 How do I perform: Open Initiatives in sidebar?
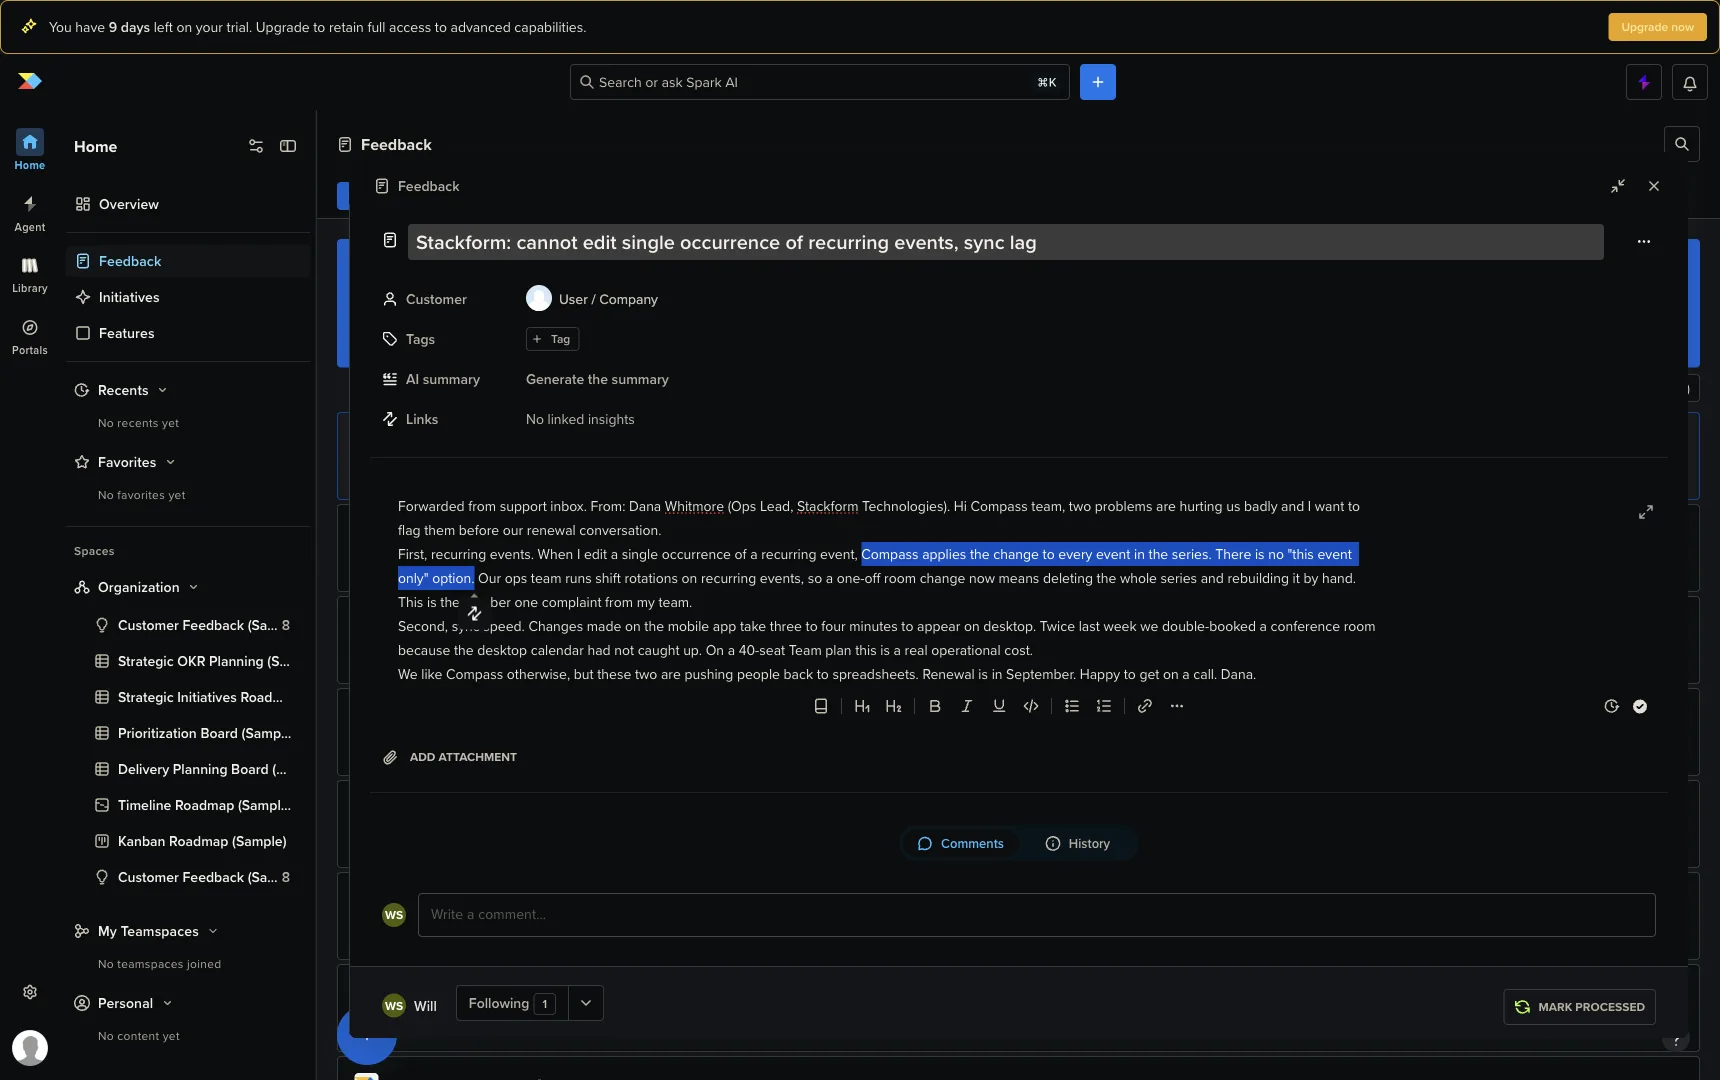[188, 297]
